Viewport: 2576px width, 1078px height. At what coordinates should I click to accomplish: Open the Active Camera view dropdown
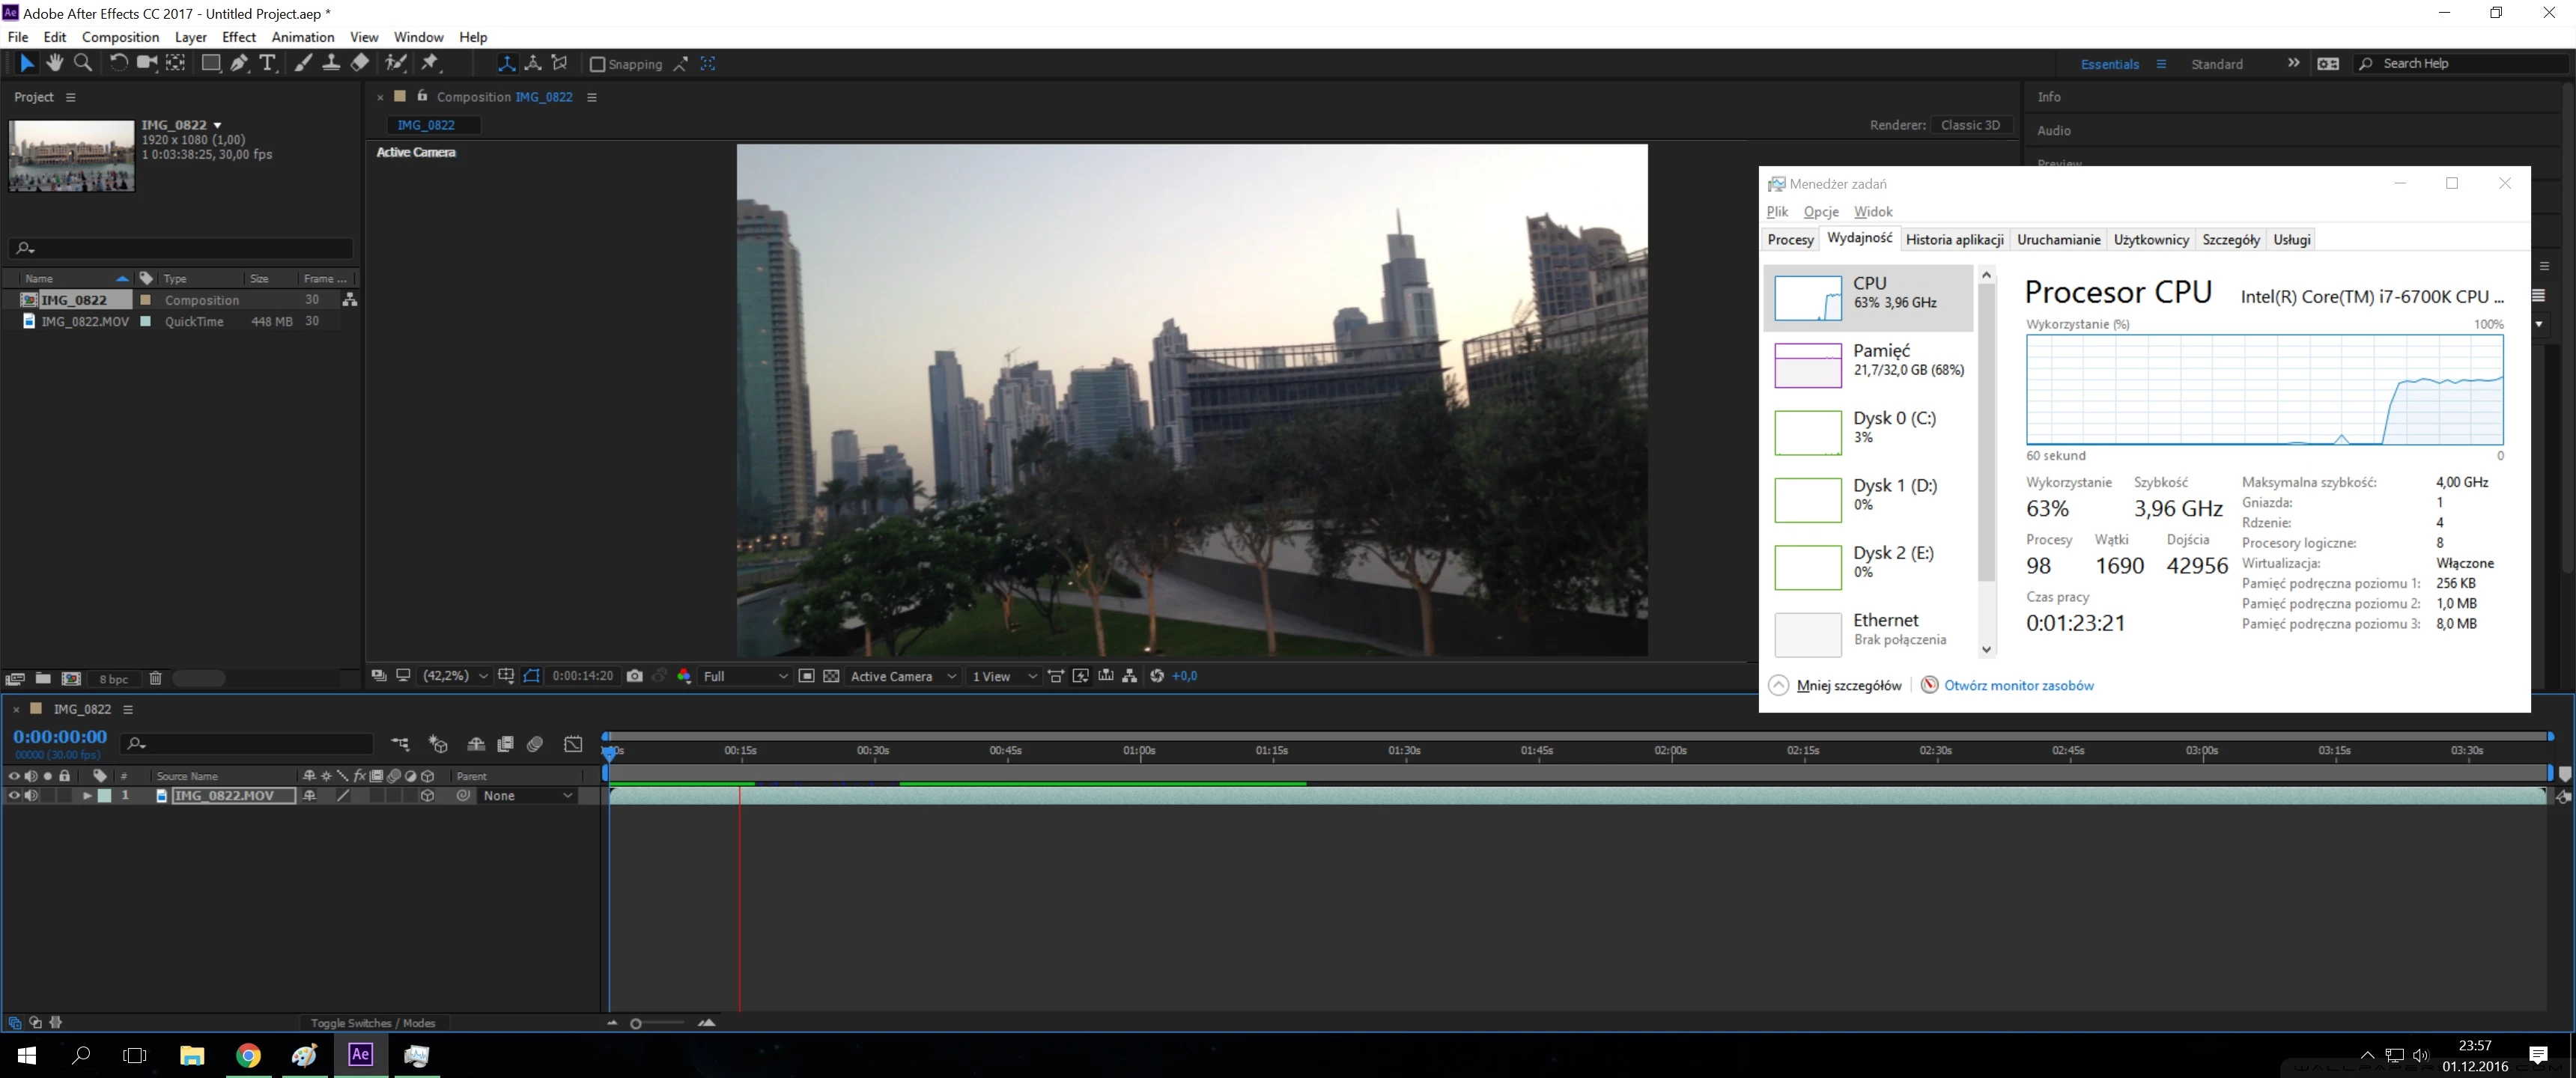click(902, 676)
